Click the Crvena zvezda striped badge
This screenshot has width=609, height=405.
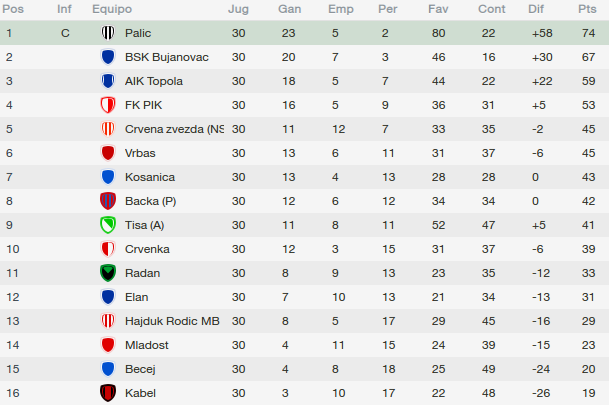pos(108,129)
